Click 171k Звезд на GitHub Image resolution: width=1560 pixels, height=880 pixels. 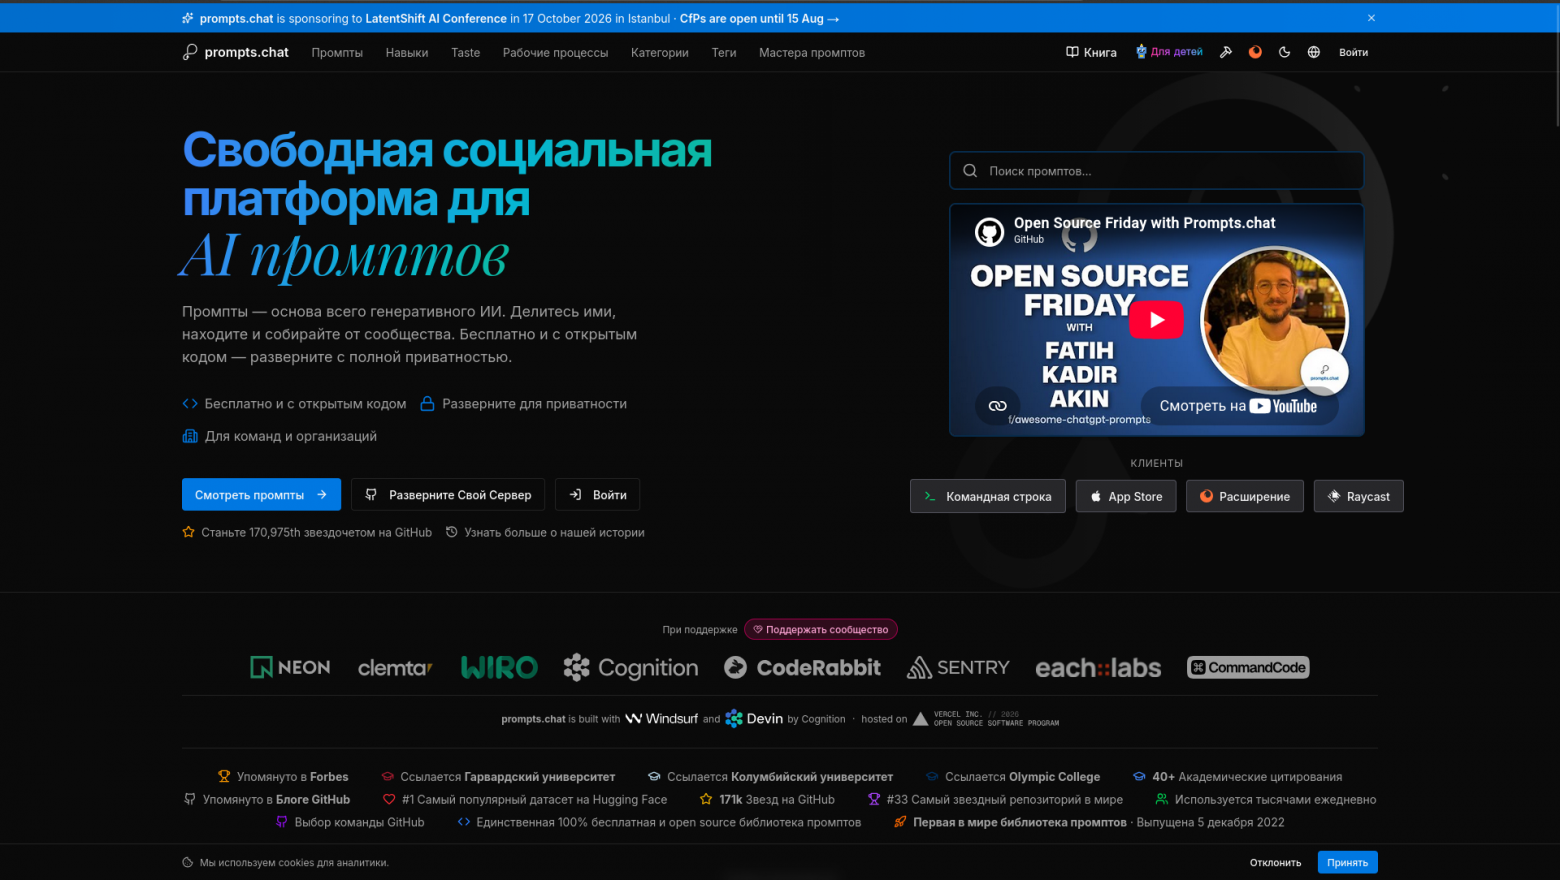coord(767,800)
